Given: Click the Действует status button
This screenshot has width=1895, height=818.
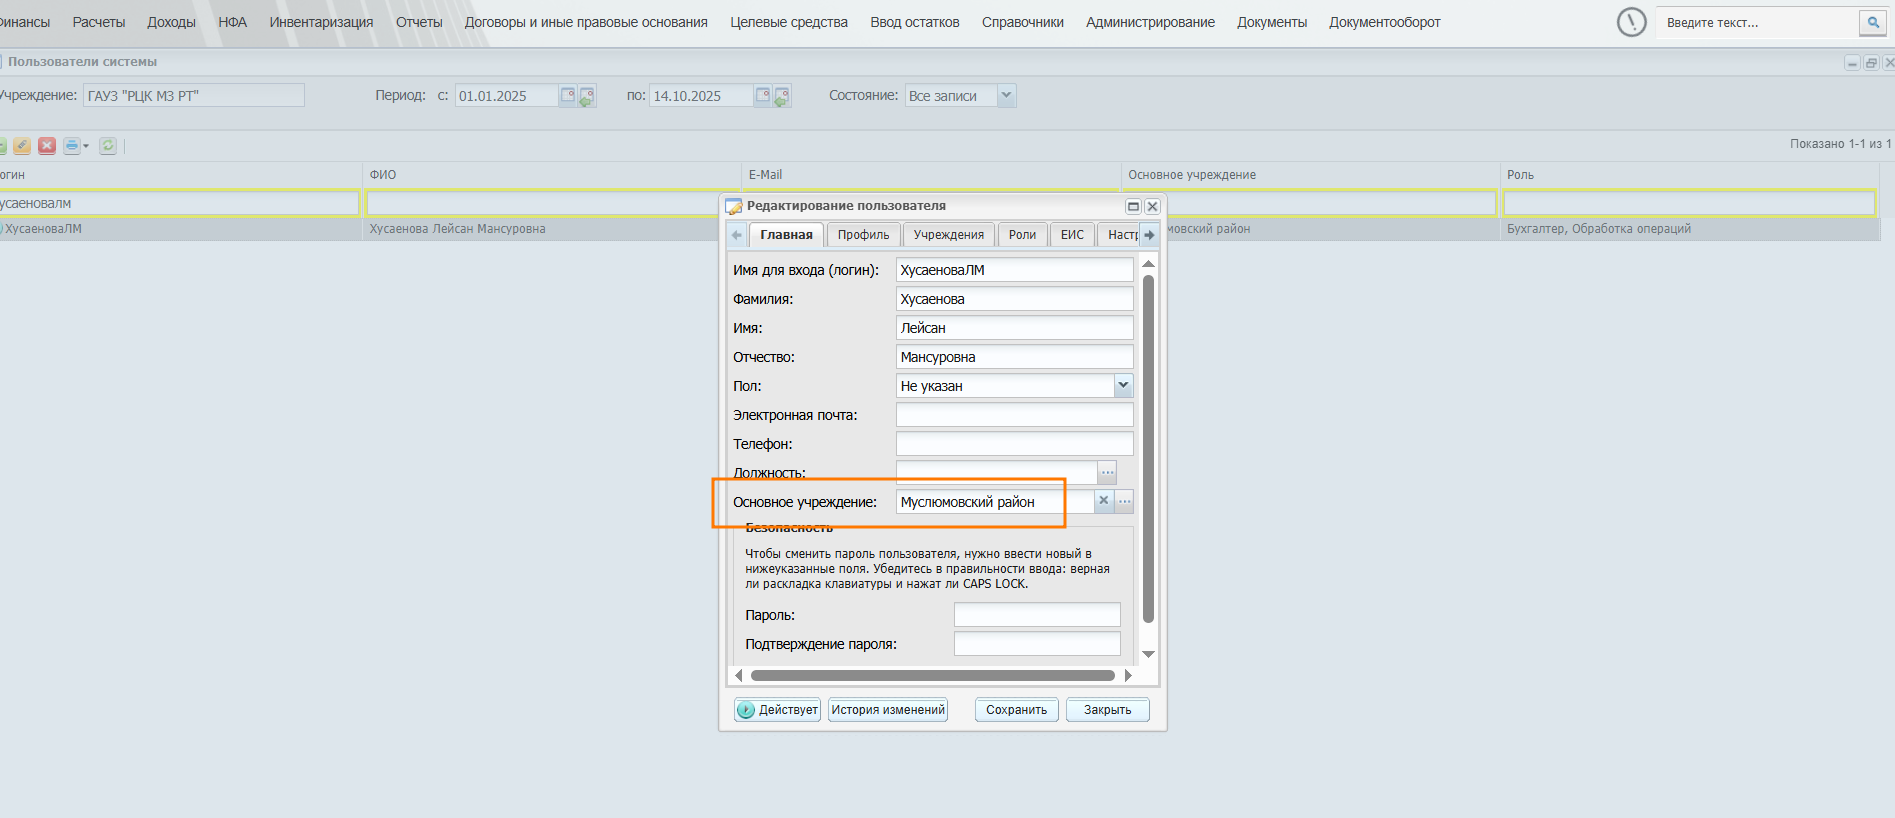Looking at the screenshot, I should point(778,710).
